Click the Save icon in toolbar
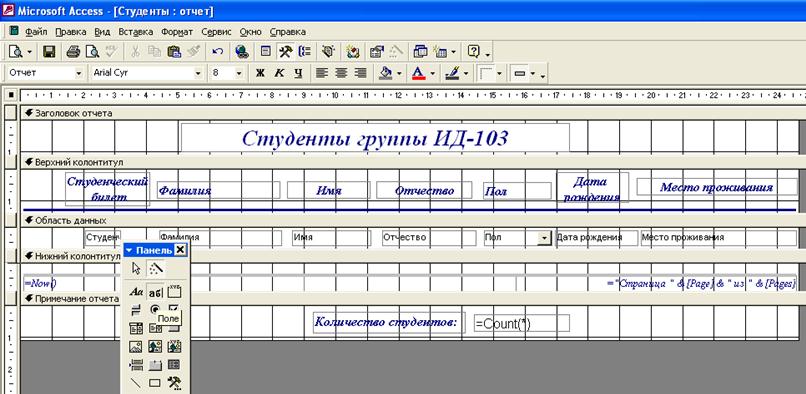 [x=49, y=51]
